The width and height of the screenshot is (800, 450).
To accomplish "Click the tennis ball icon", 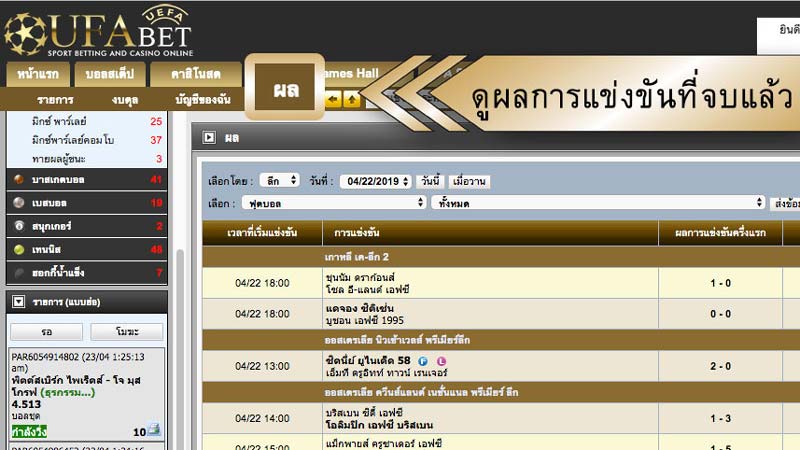I will click(x=19, y=249).
